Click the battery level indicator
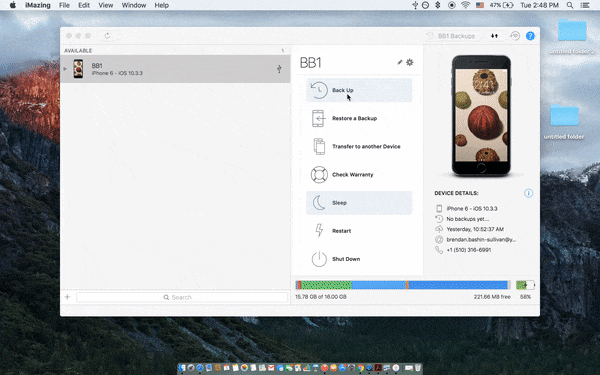Image resolution: width=600 pixels, height=375 pixels. 525,285
